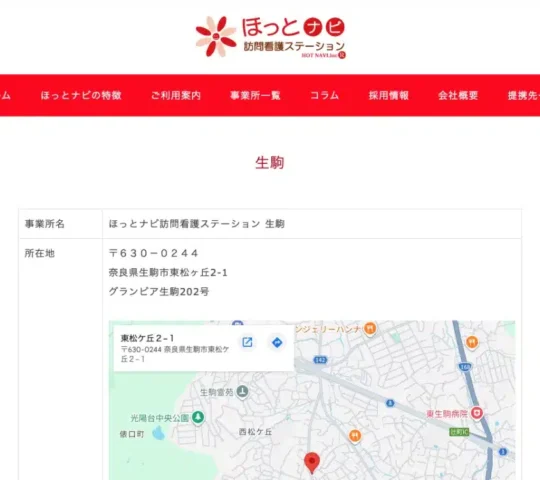
Task: Go to 事業所一覧 page
Action: [x=255, y=95]
